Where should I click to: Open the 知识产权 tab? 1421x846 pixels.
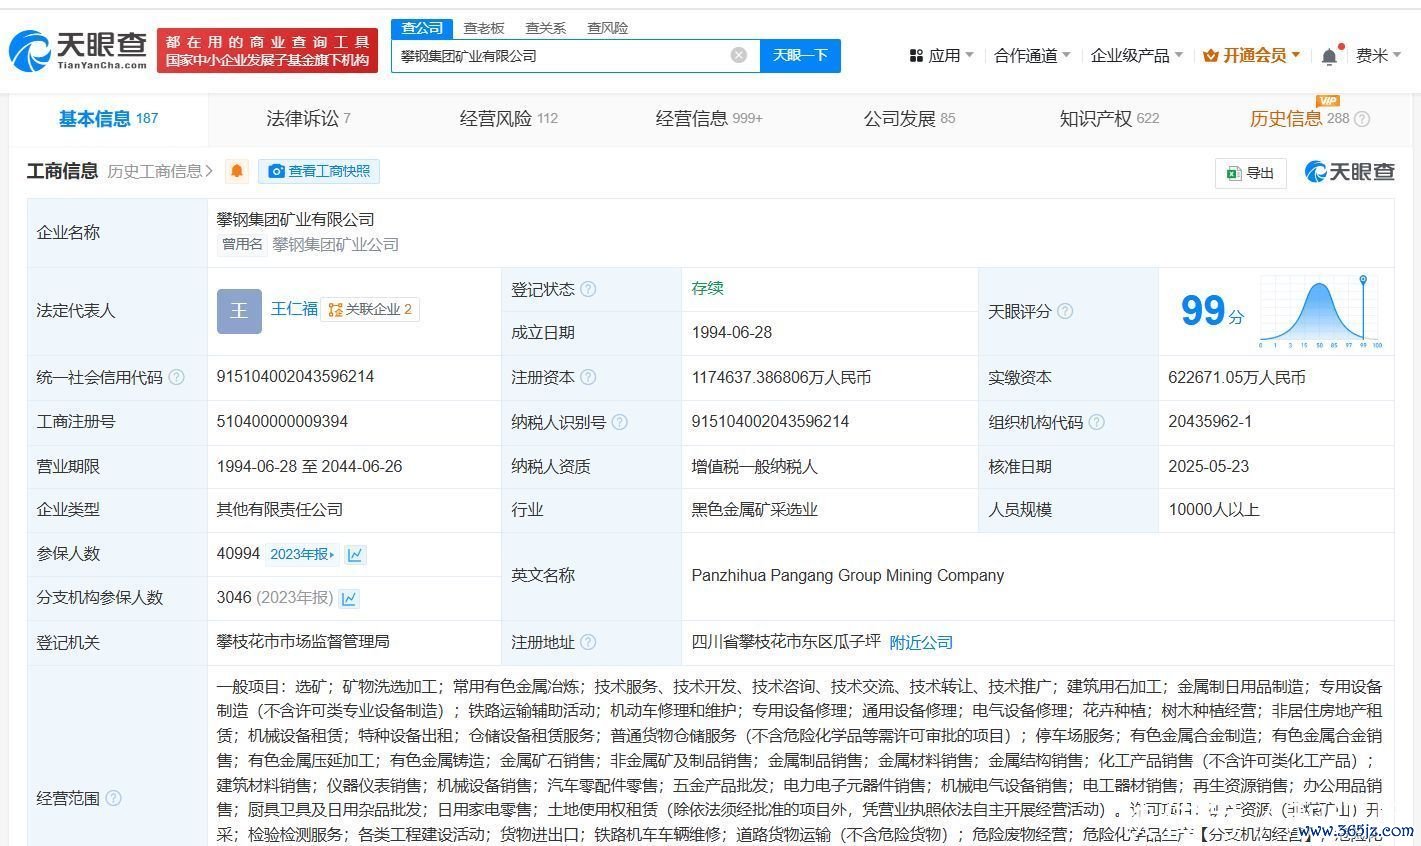[1109, 119]
